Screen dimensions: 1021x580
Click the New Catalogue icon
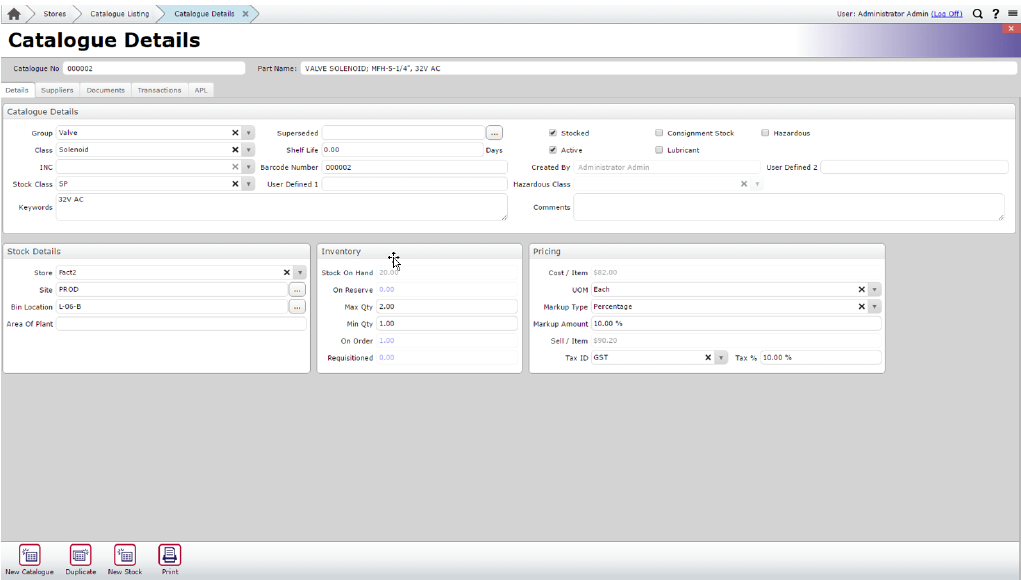click(x=29, y=556)
